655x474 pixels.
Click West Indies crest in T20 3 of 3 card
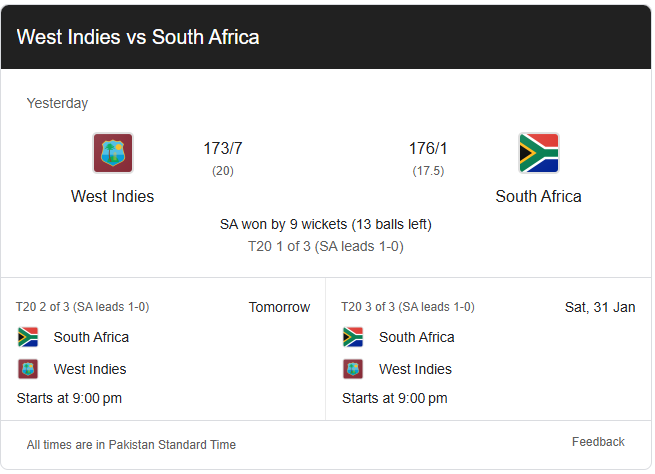pyautogui.click(x=353, y=369)
